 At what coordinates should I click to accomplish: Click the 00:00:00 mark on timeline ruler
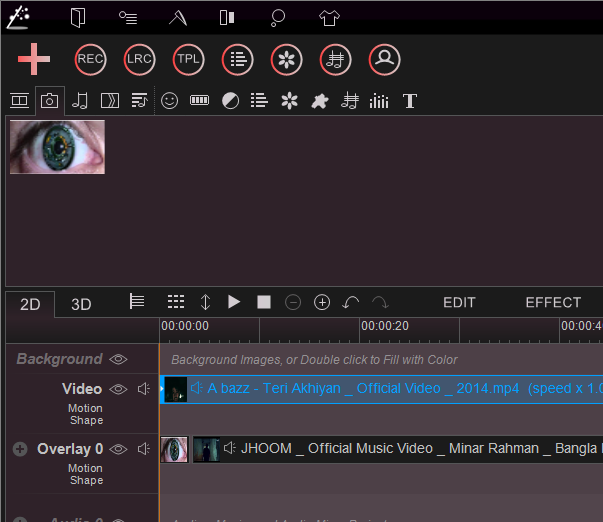tap(185, 326)
